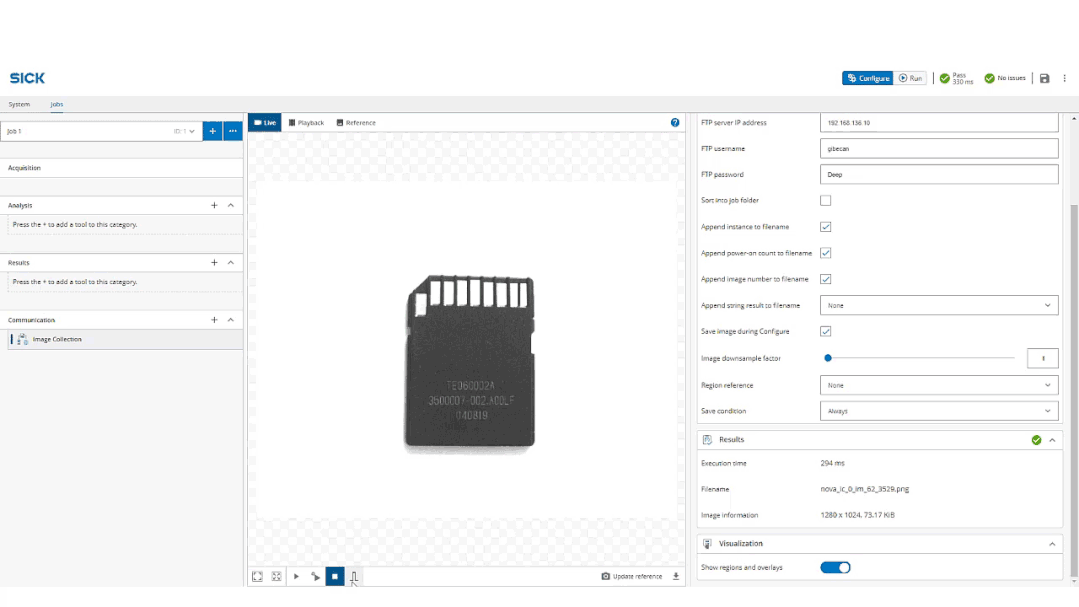Viewport: 1079px width, 607px height.
Task: Click the fit-to-view icon in image toolbar
Action: [x=257, y=576]
